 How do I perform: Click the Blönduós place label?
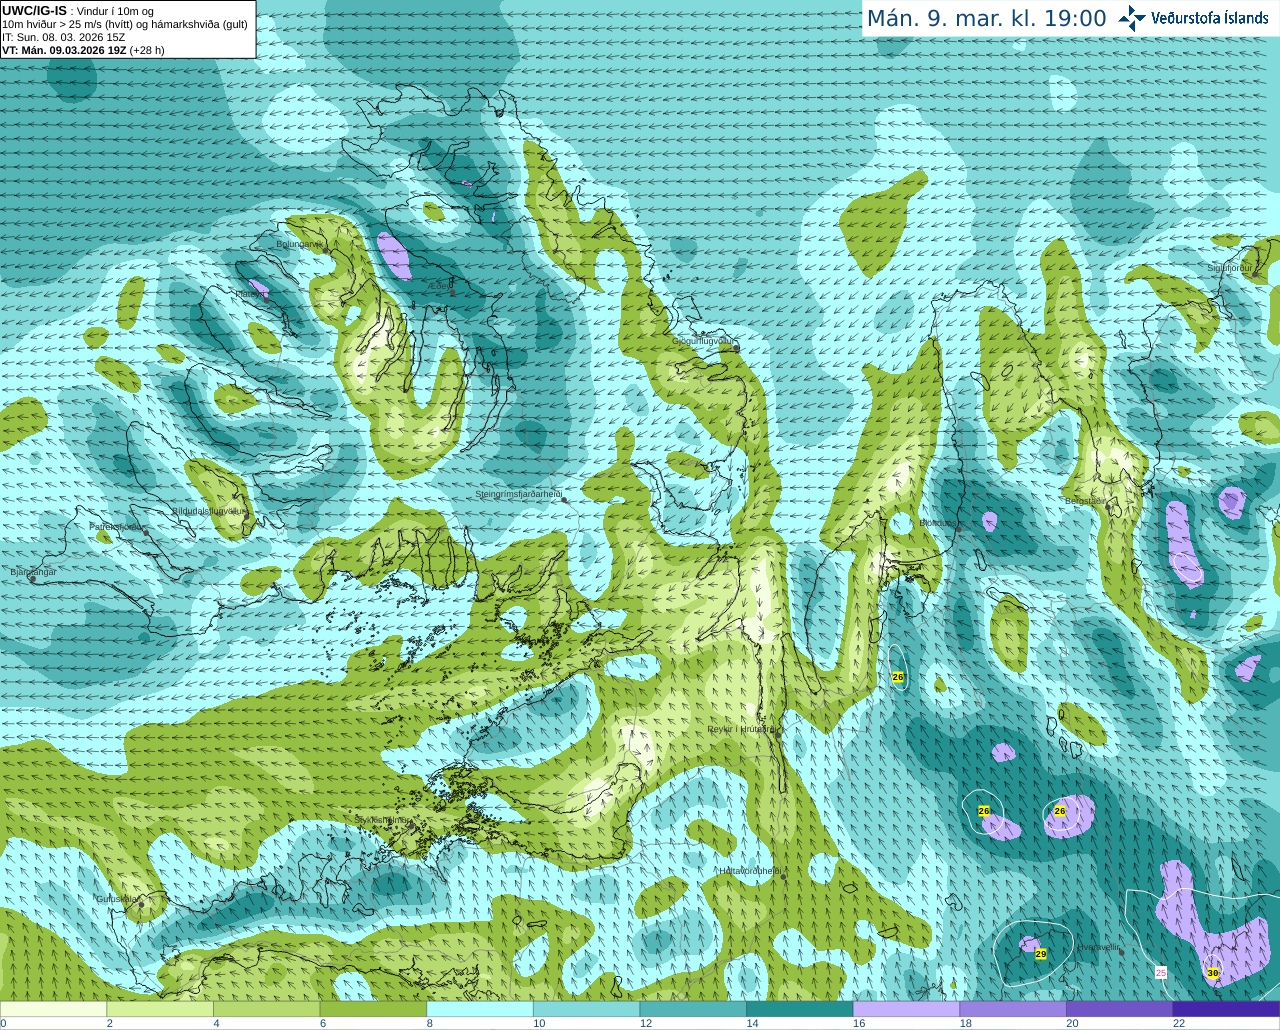938,523
